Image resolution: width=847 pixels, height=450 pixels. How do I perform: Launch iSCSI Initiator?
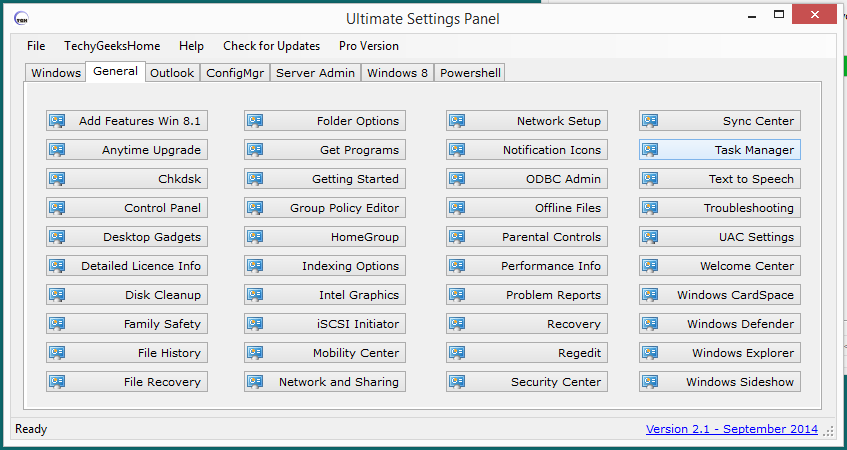point(325,324)
